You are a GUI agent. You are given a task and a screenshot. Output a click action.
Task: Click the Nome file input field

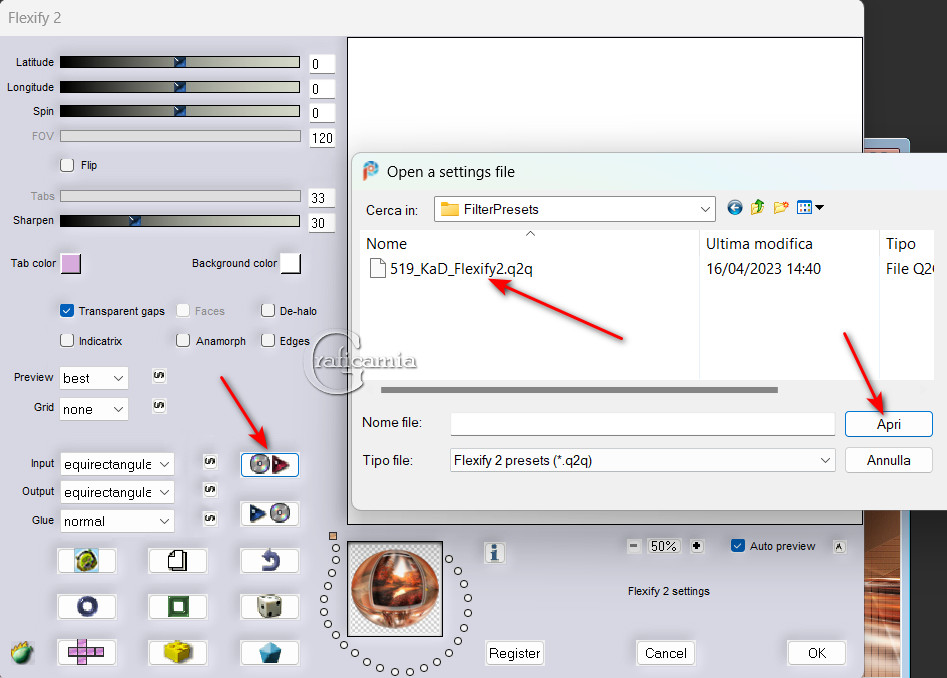pyautogui.click(x=643, y=424)
